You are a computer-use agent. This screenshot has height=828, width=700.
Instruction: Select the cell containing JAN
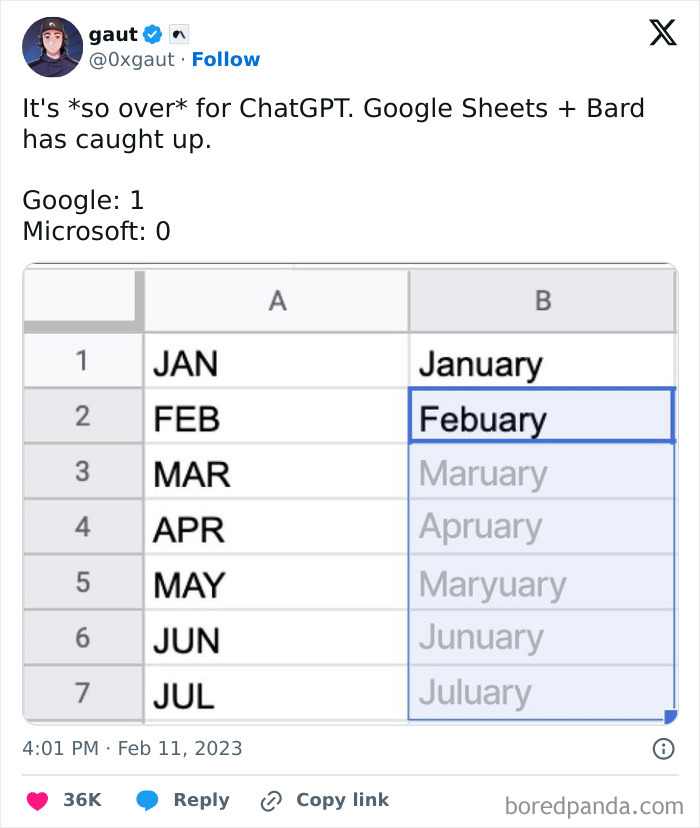[x=277, y=363]
